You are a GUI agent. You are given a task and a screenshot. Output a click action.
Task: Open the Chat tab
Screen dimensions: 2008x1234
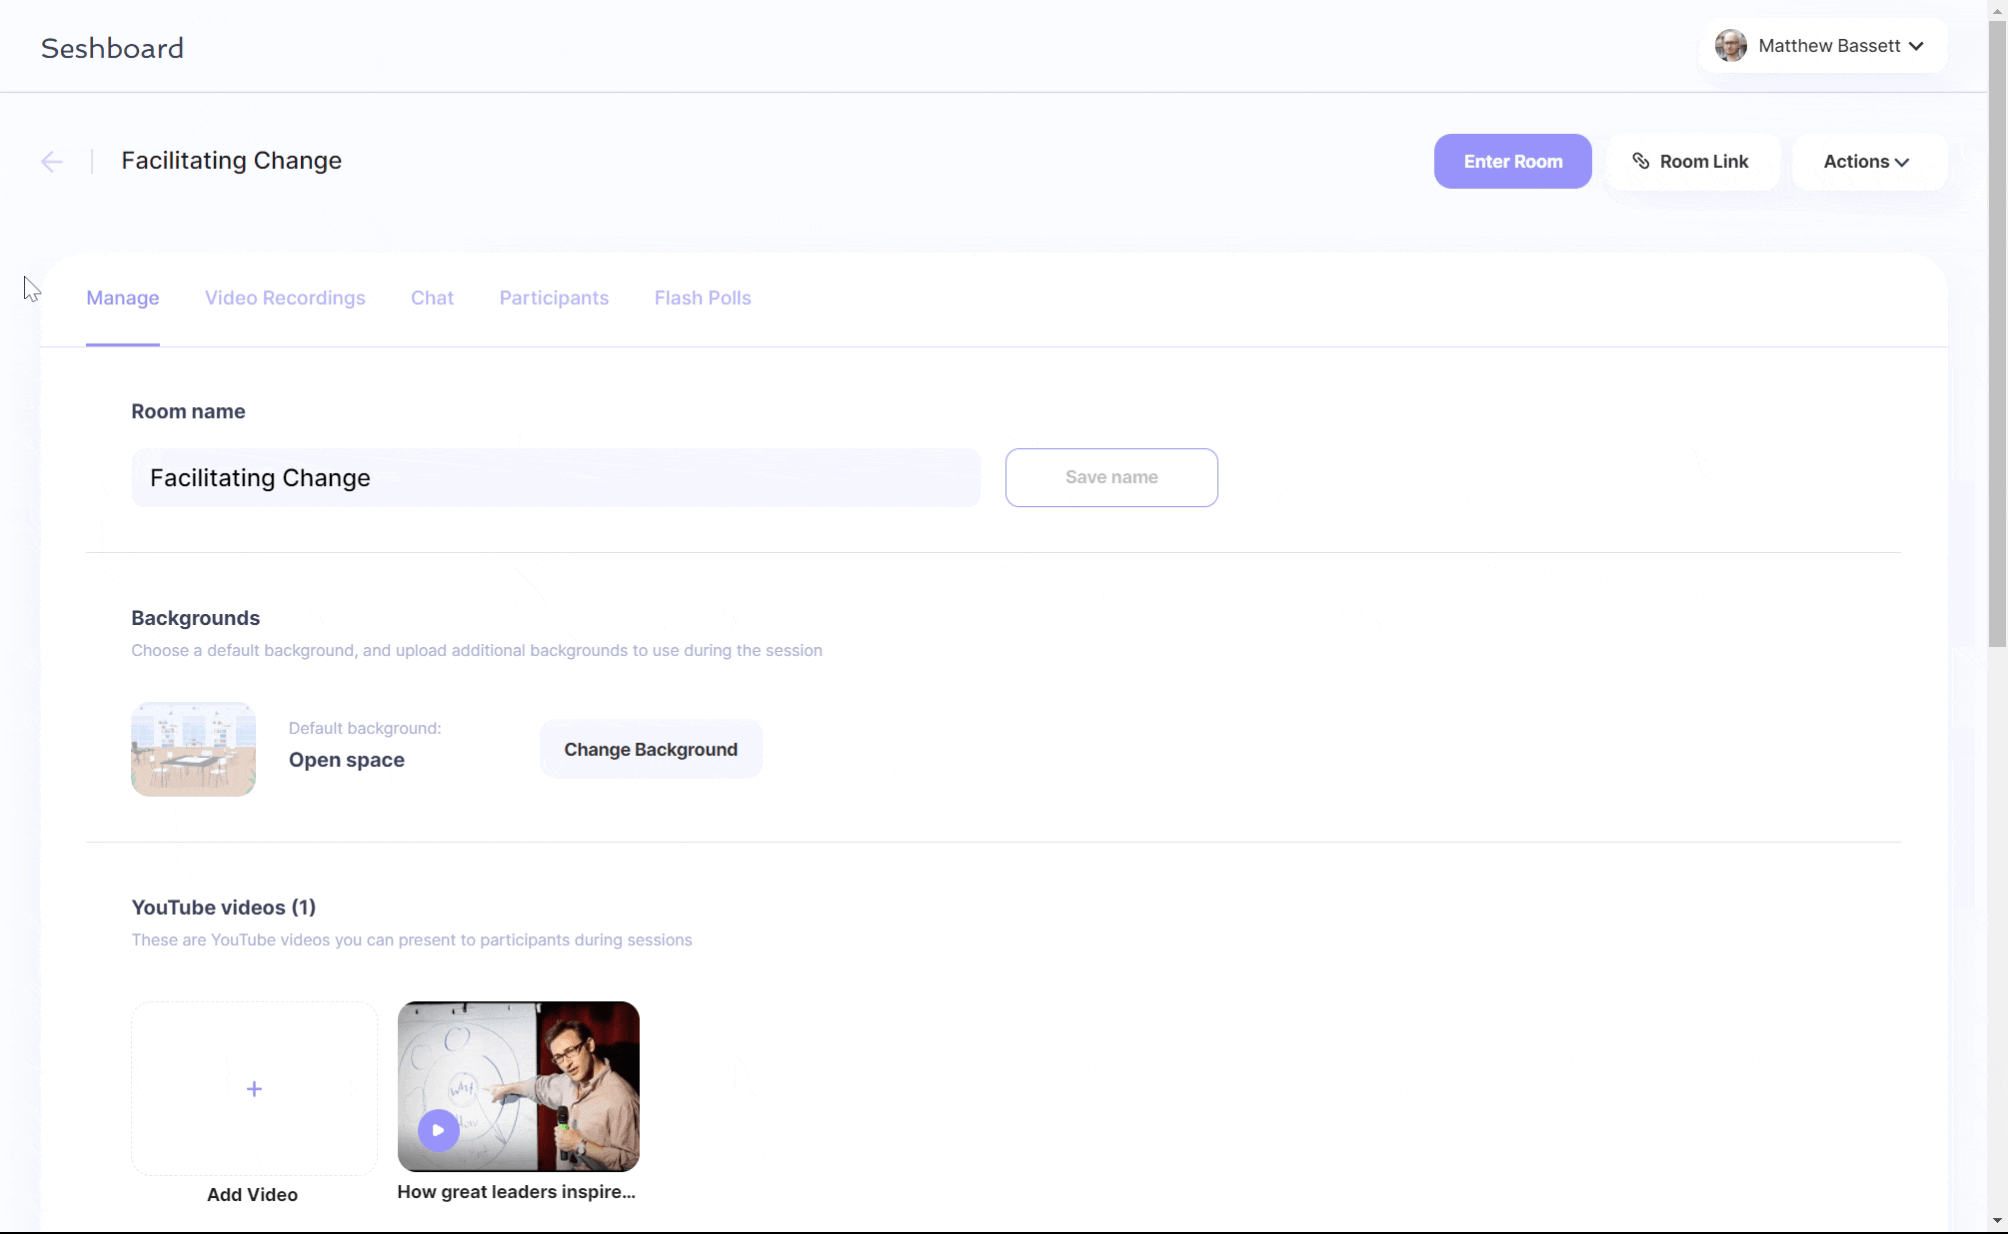coord(432,298)
